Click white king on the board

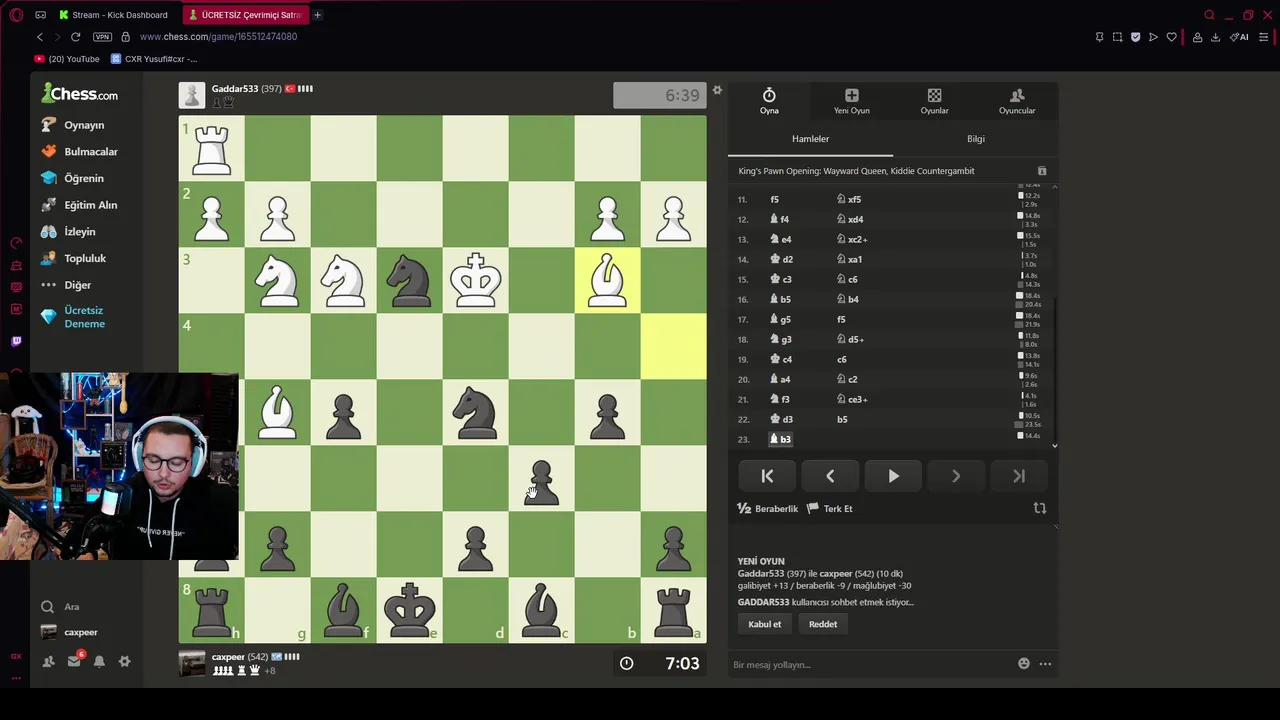click(476, 280)
